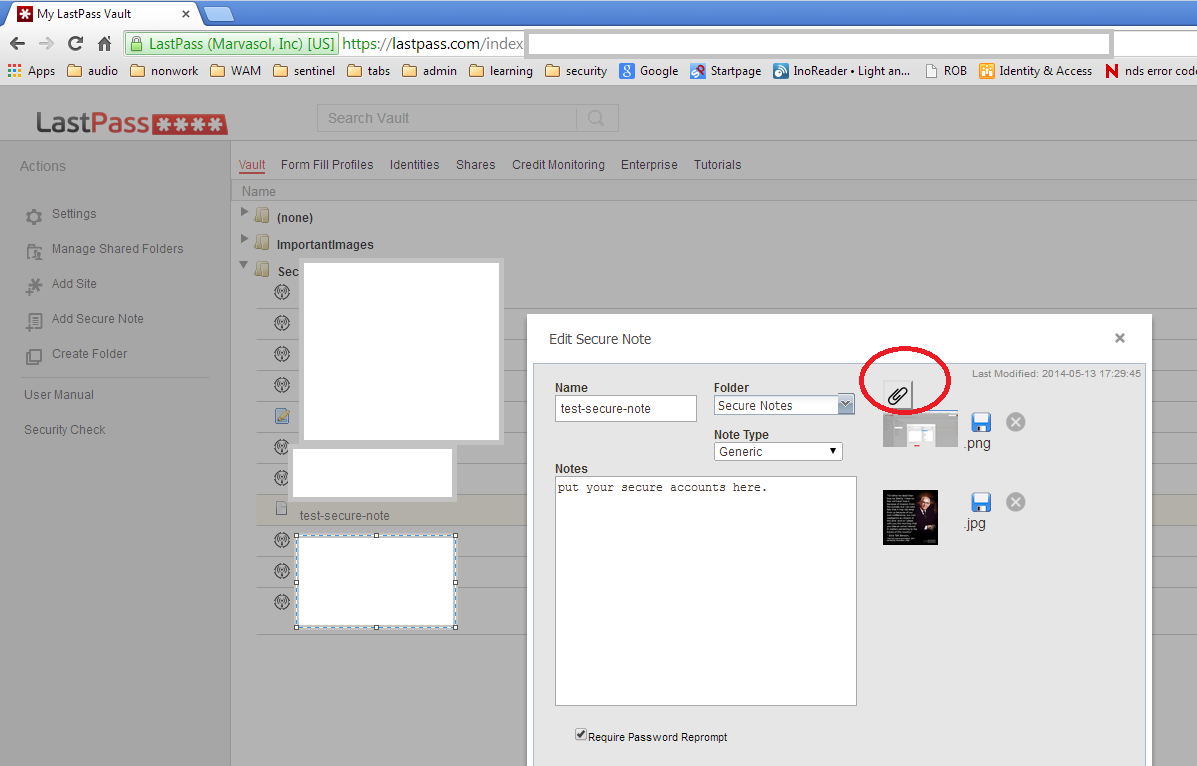Collapse the Secure Notes folder arrow
Screen dimensions: 1197x766
click(244, 266)
